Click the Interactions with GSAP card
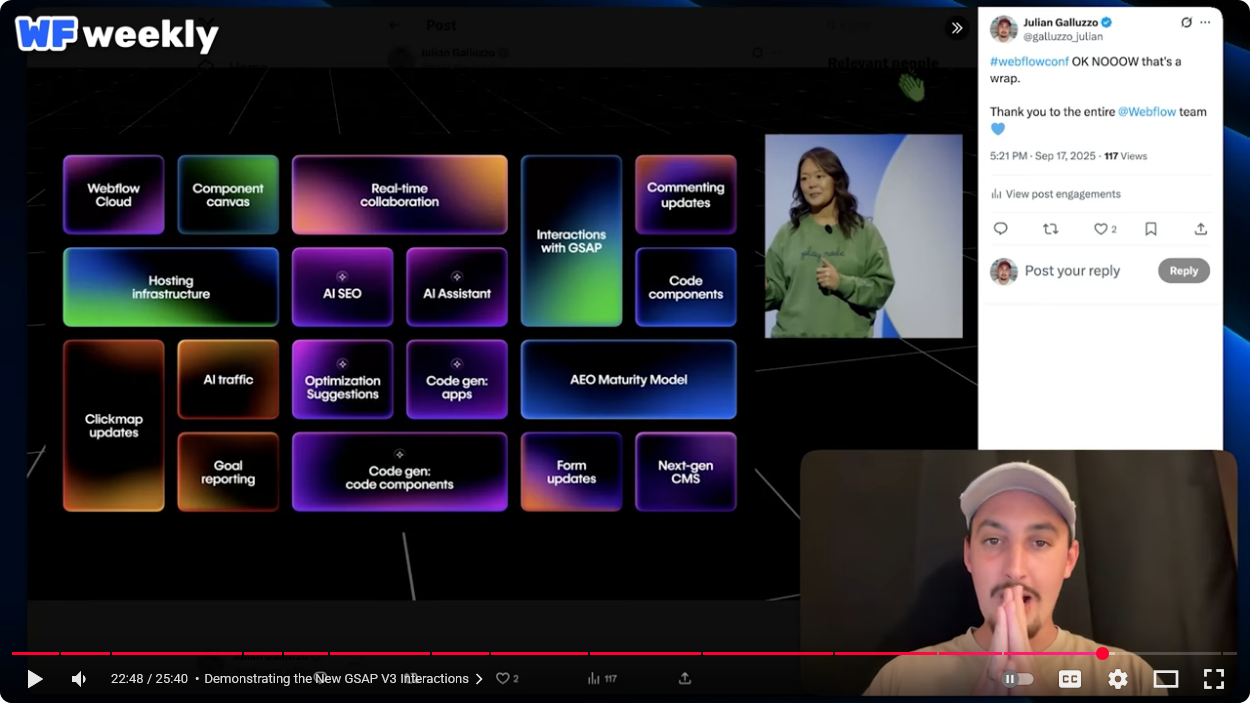1250x703 pixels. [x=571, y=241]
